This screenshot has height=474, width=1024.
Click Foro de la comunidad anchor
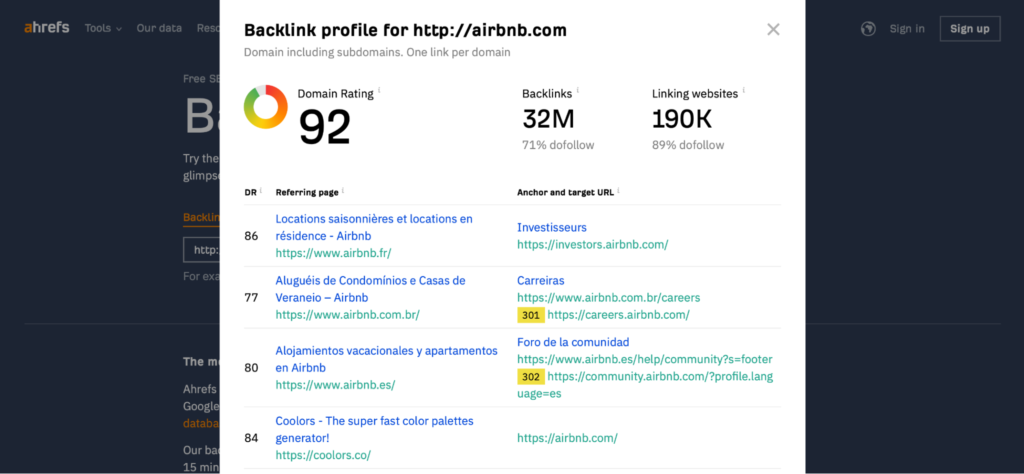click(x=573, y=342)
